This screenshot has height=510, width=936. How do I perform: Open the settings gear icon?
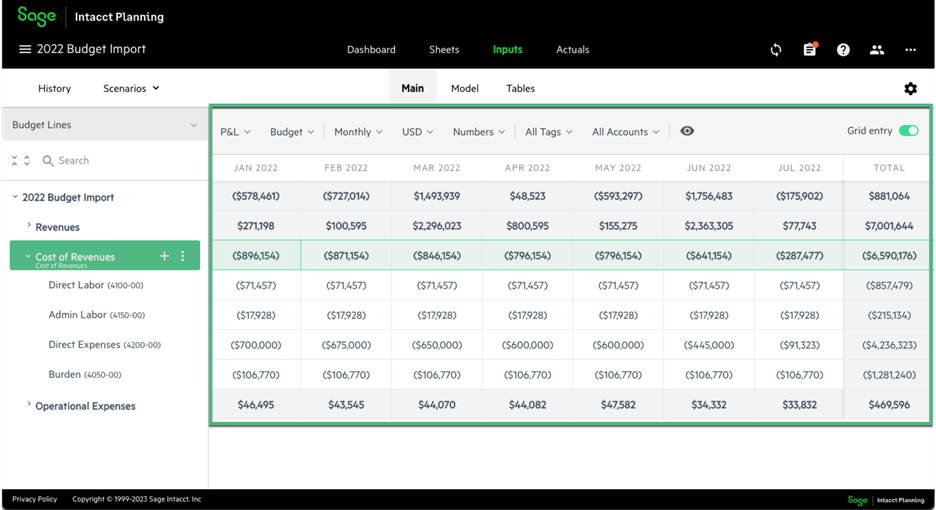[910, 88]
